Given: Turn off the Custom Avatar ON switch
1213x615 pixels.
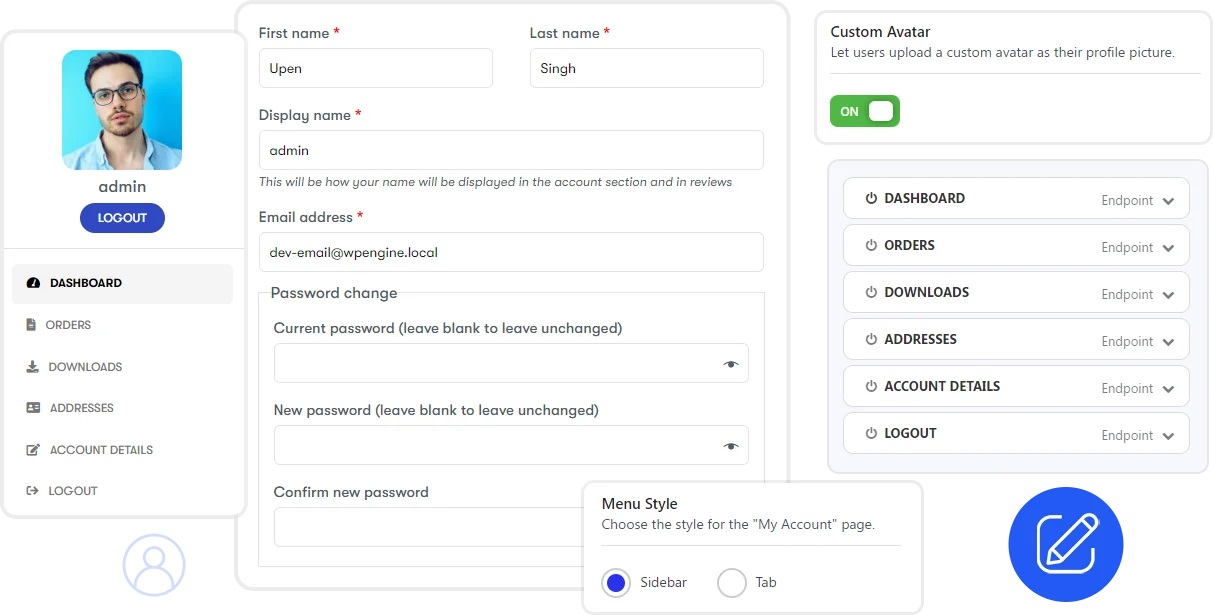Looking at the screenshot, I should tap(865, 111).
